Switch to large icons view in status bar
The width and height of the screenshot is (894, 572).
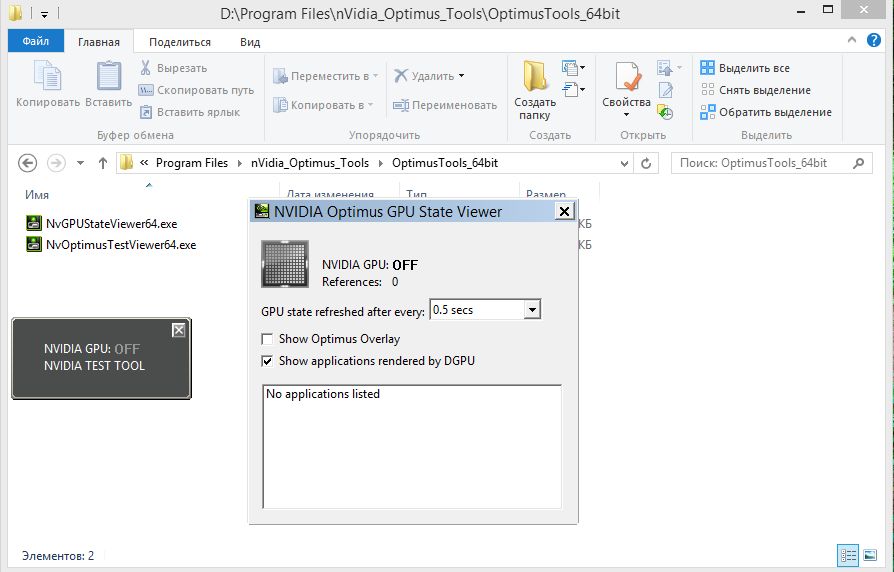tap(870, 555)
